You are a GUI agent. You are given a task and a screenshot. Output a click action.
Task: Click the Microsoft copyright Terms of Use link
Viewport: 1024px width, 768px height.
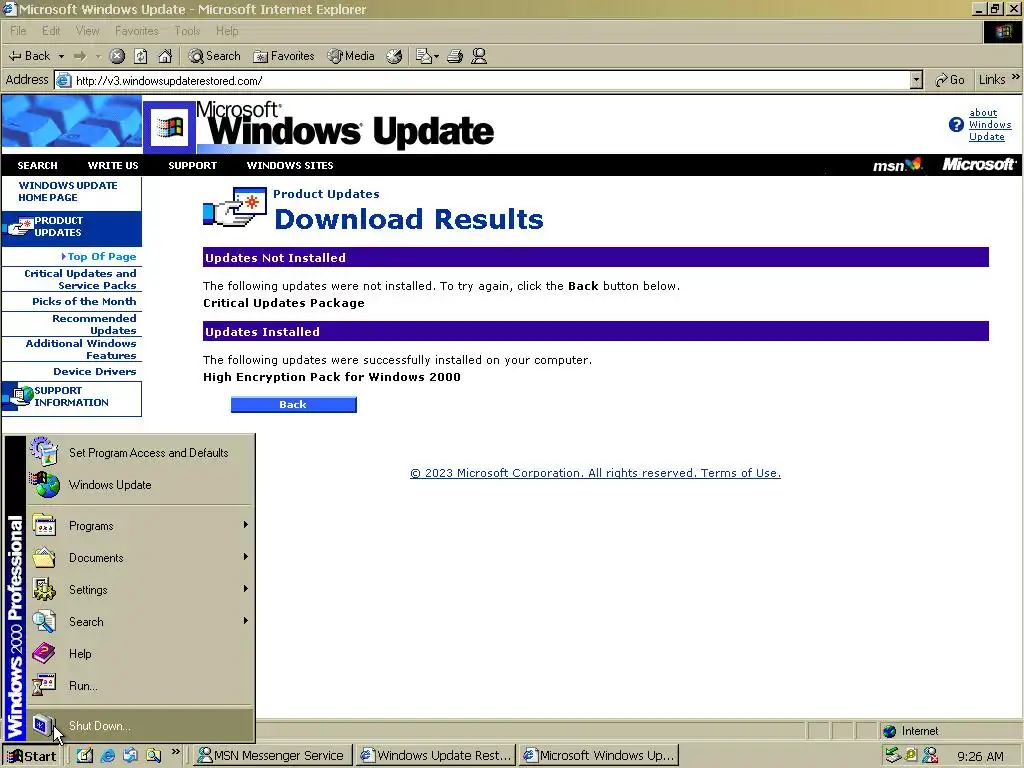[595, 473]
